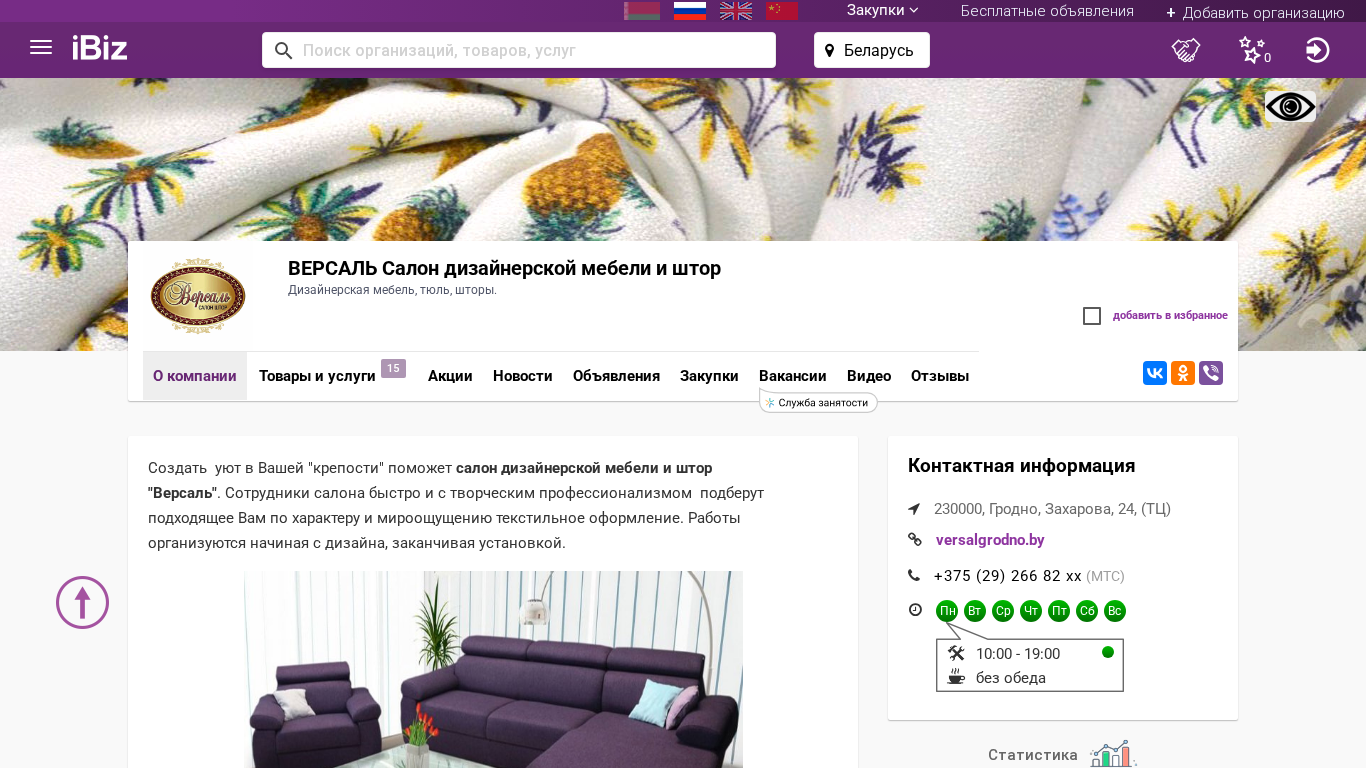This screenshot has height=768, width=1366.
Task: Contact via the Viber icon
Action: 1211,373
